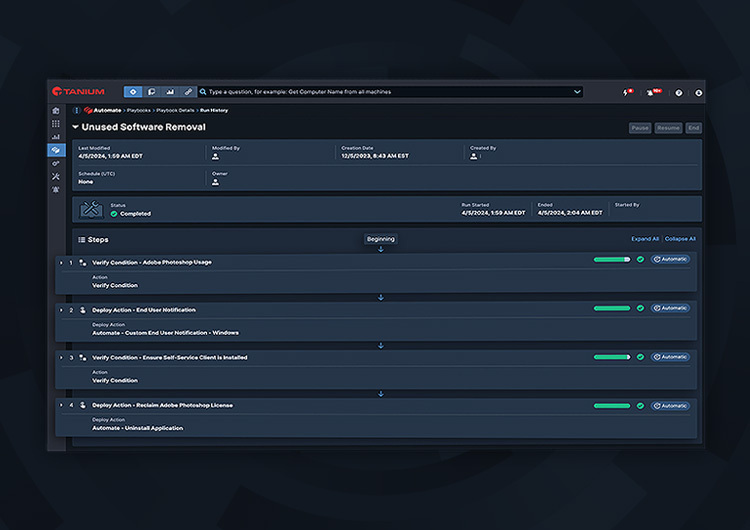Click step 4 progress bar
The height and width of the screenshot is (530, 750).
pos(612,406)
